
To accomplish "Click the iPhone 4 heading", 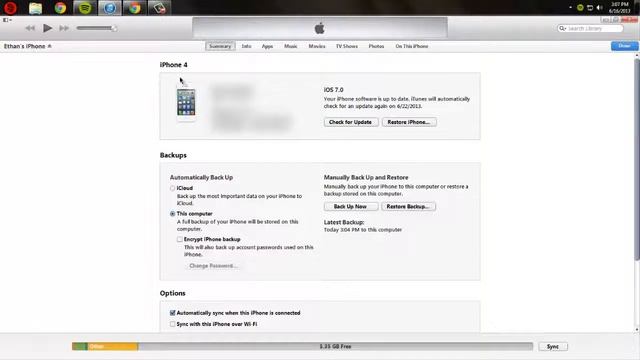I will [x=173, y=64].
